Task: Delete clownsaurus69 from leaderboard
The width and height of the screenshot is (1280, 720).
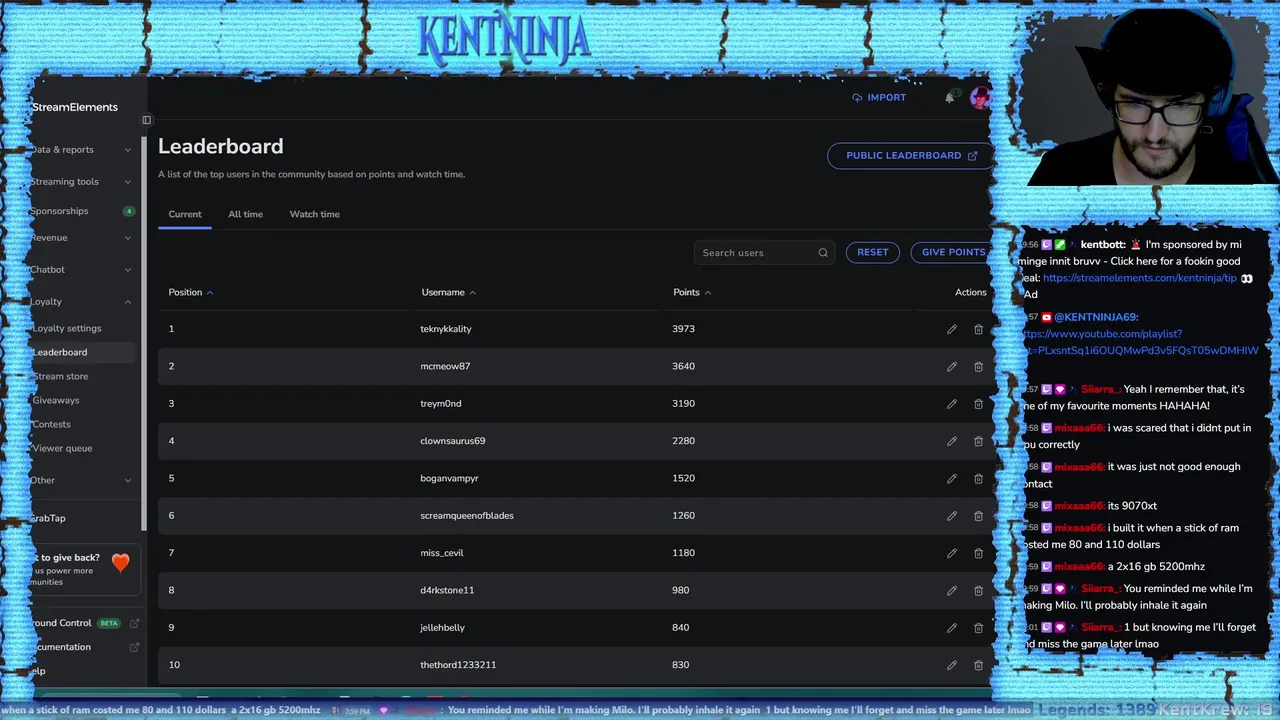Action: pos(978,441)
